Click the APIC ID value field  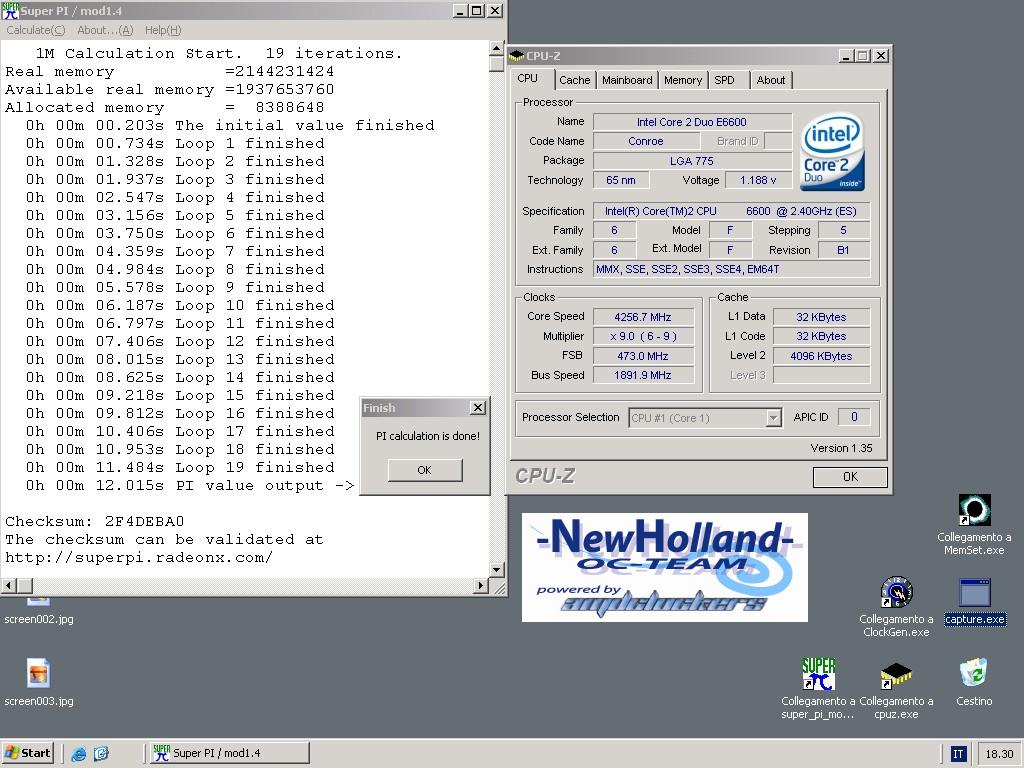[854, 417]
